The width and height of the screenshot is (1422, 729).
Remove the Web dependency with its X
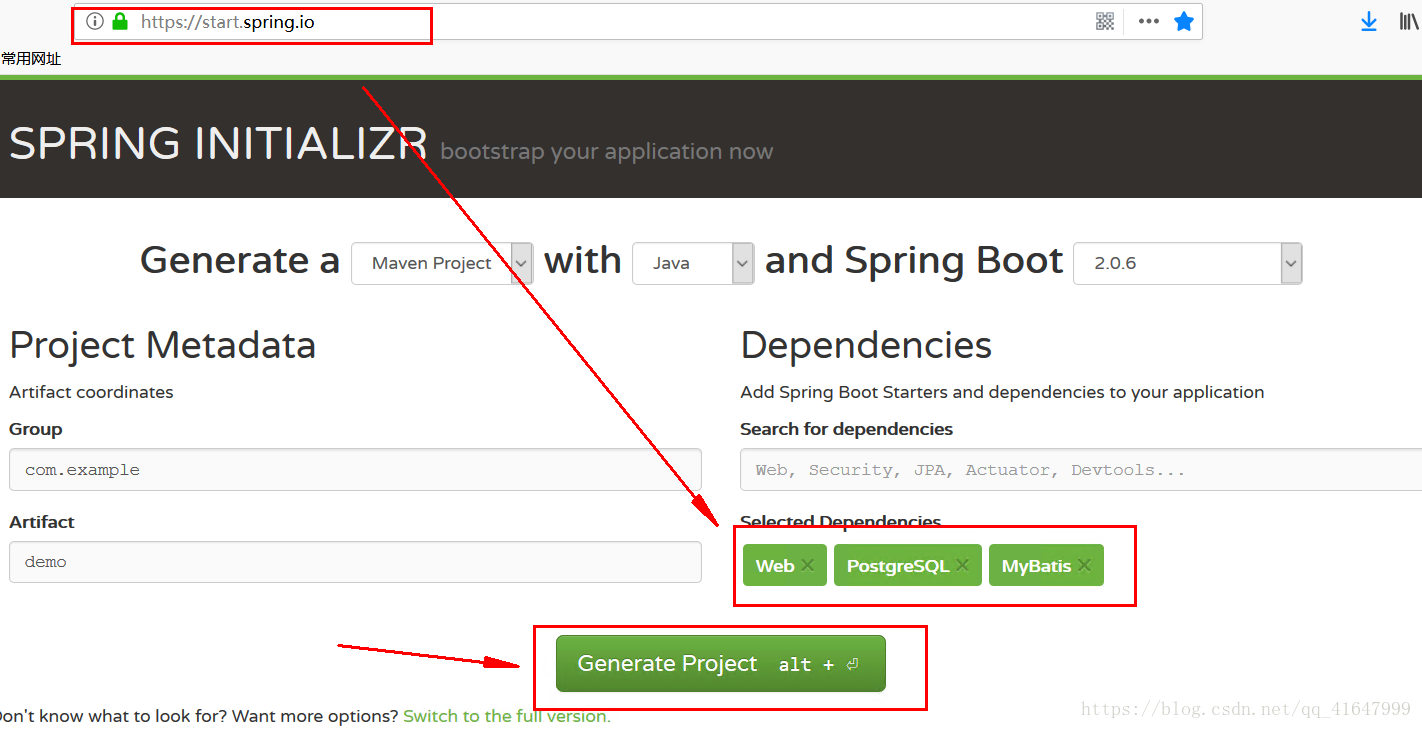pyautogui.click(x=808, y=565)
